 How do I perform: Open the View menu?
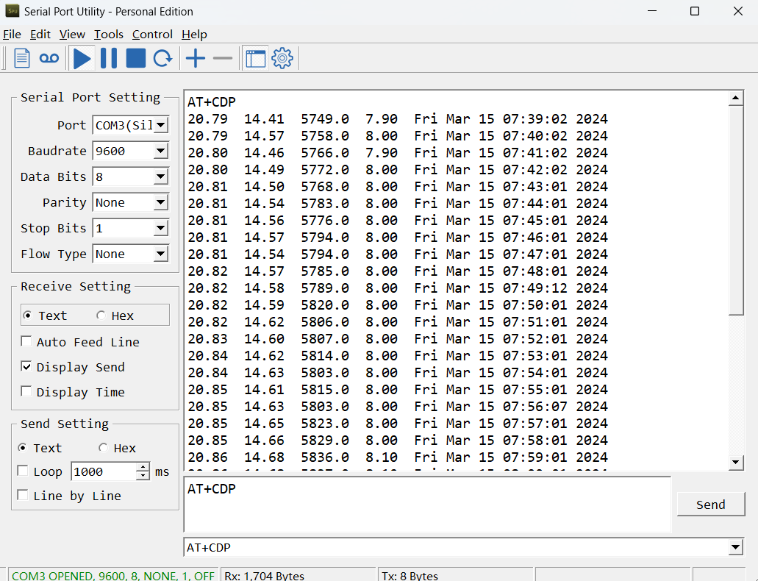coord(72,34)
